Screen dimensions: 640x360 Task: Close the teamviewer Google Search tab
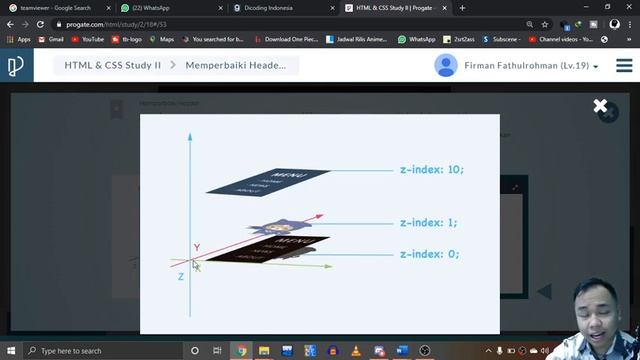click(109, 8)
